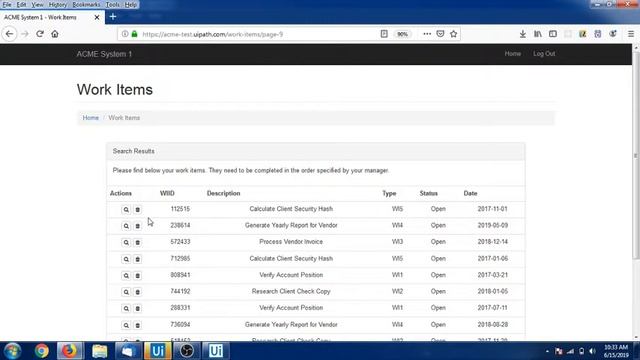Open magnifier icon for work item 736094
Image resolution: width=640 pixels, height=360 pixels.
pos(126,325)
